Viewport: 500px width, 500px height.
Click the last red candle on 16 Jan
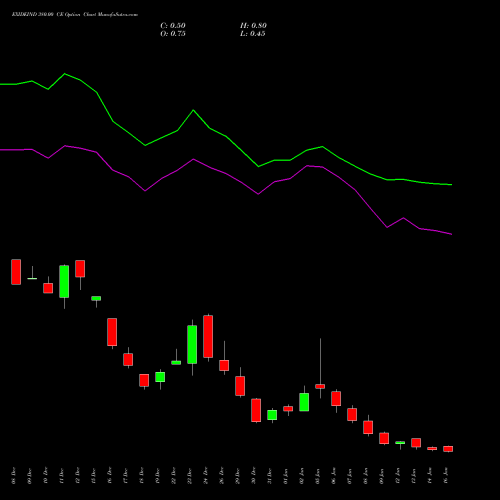coord(448,449)
